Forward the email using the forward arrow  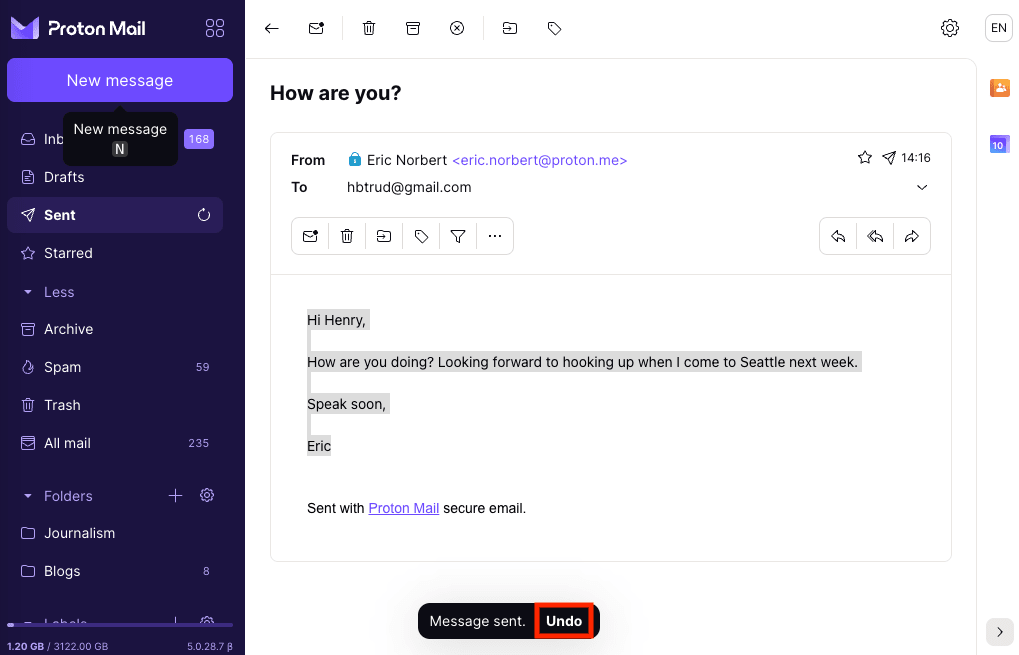coord(911,236)
